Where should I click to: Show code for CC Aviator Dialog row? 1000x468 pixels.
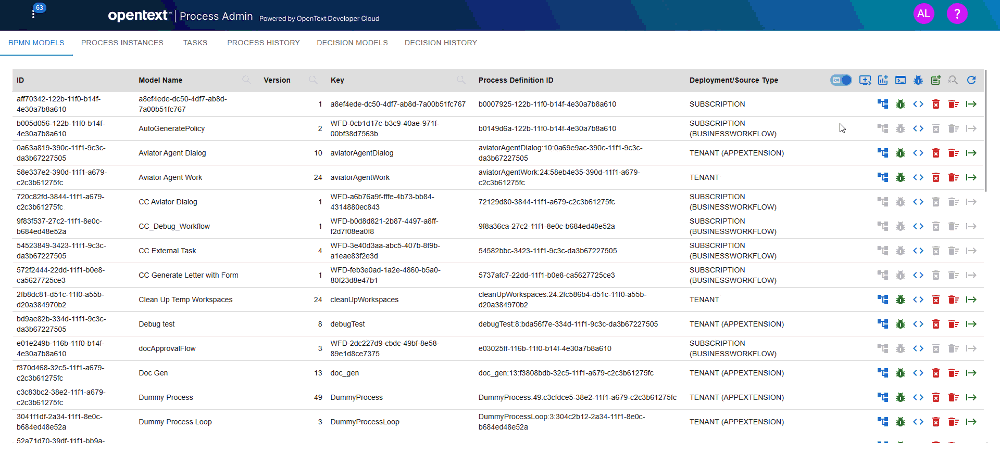[918, 201]
